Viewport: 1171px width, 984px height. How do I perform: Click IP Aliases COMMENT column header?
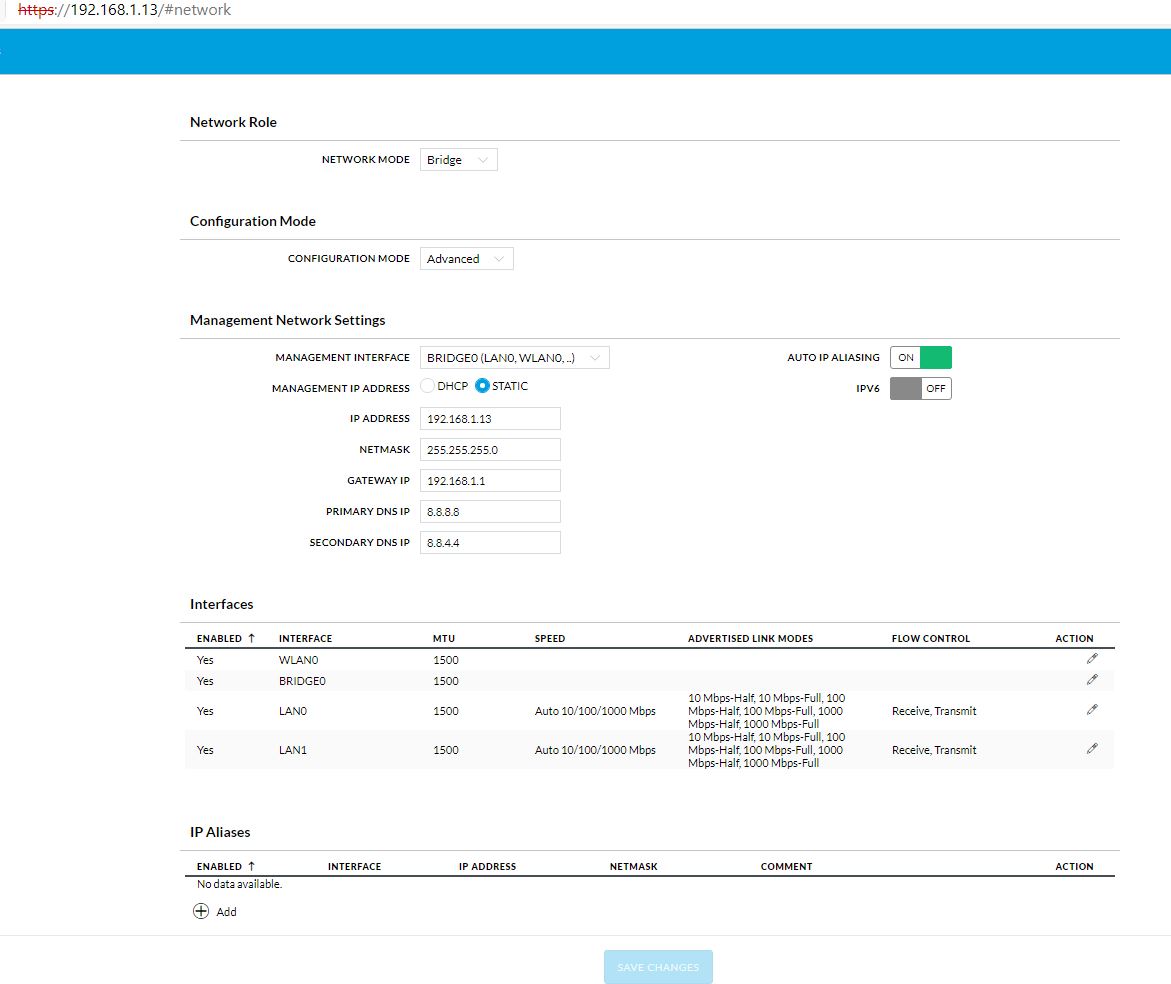[786, 866]
